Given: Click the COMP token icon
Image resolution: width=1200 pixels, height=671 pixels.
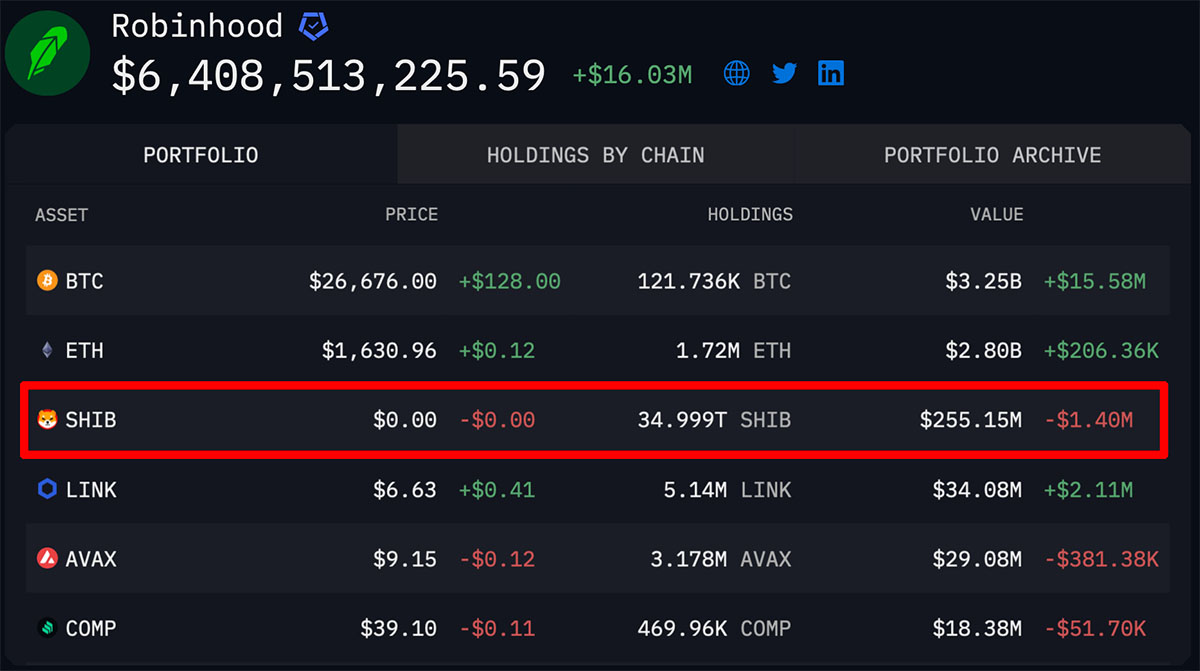Looking at the screenshot, I should click(47, 628).
